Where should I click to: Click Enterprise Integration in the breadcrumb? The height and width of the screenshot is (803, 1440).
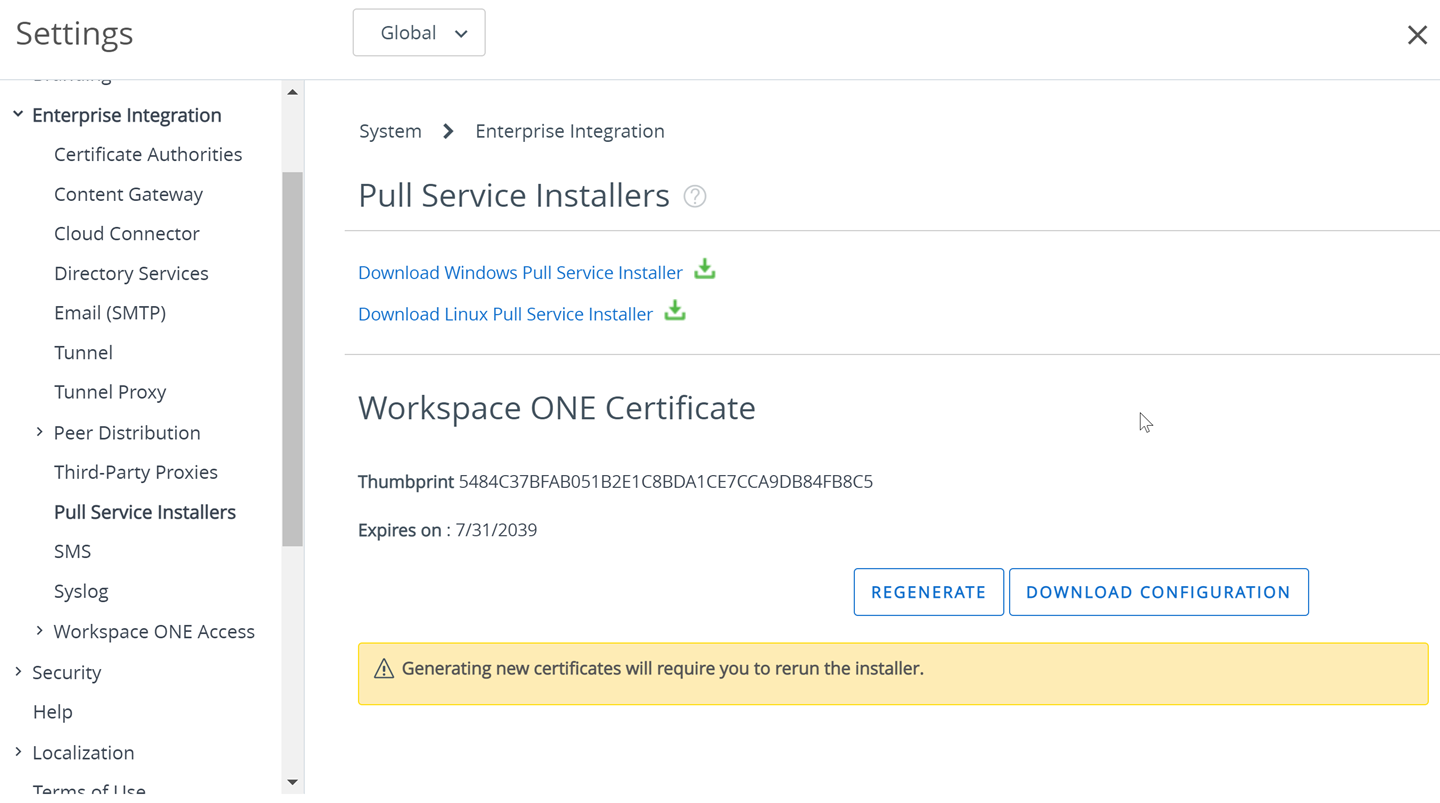[570, 131]
